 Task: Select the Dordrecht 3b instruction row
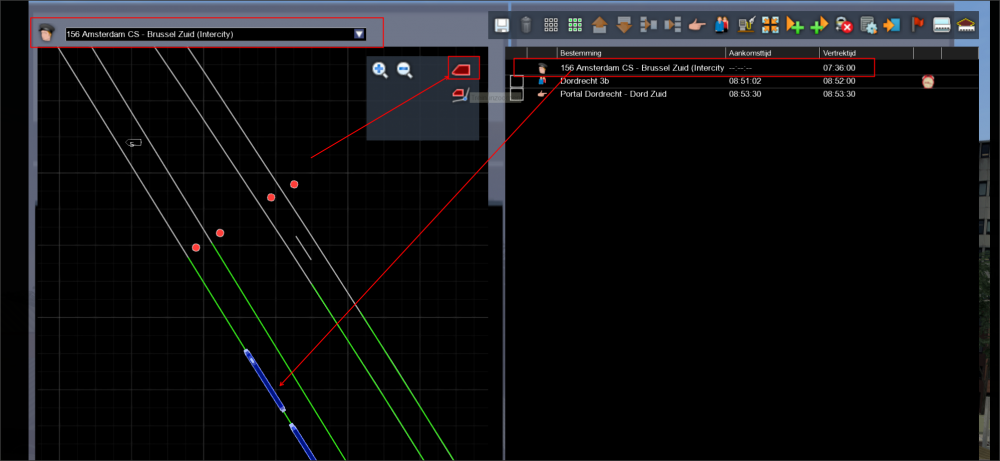tap(640, 81)
